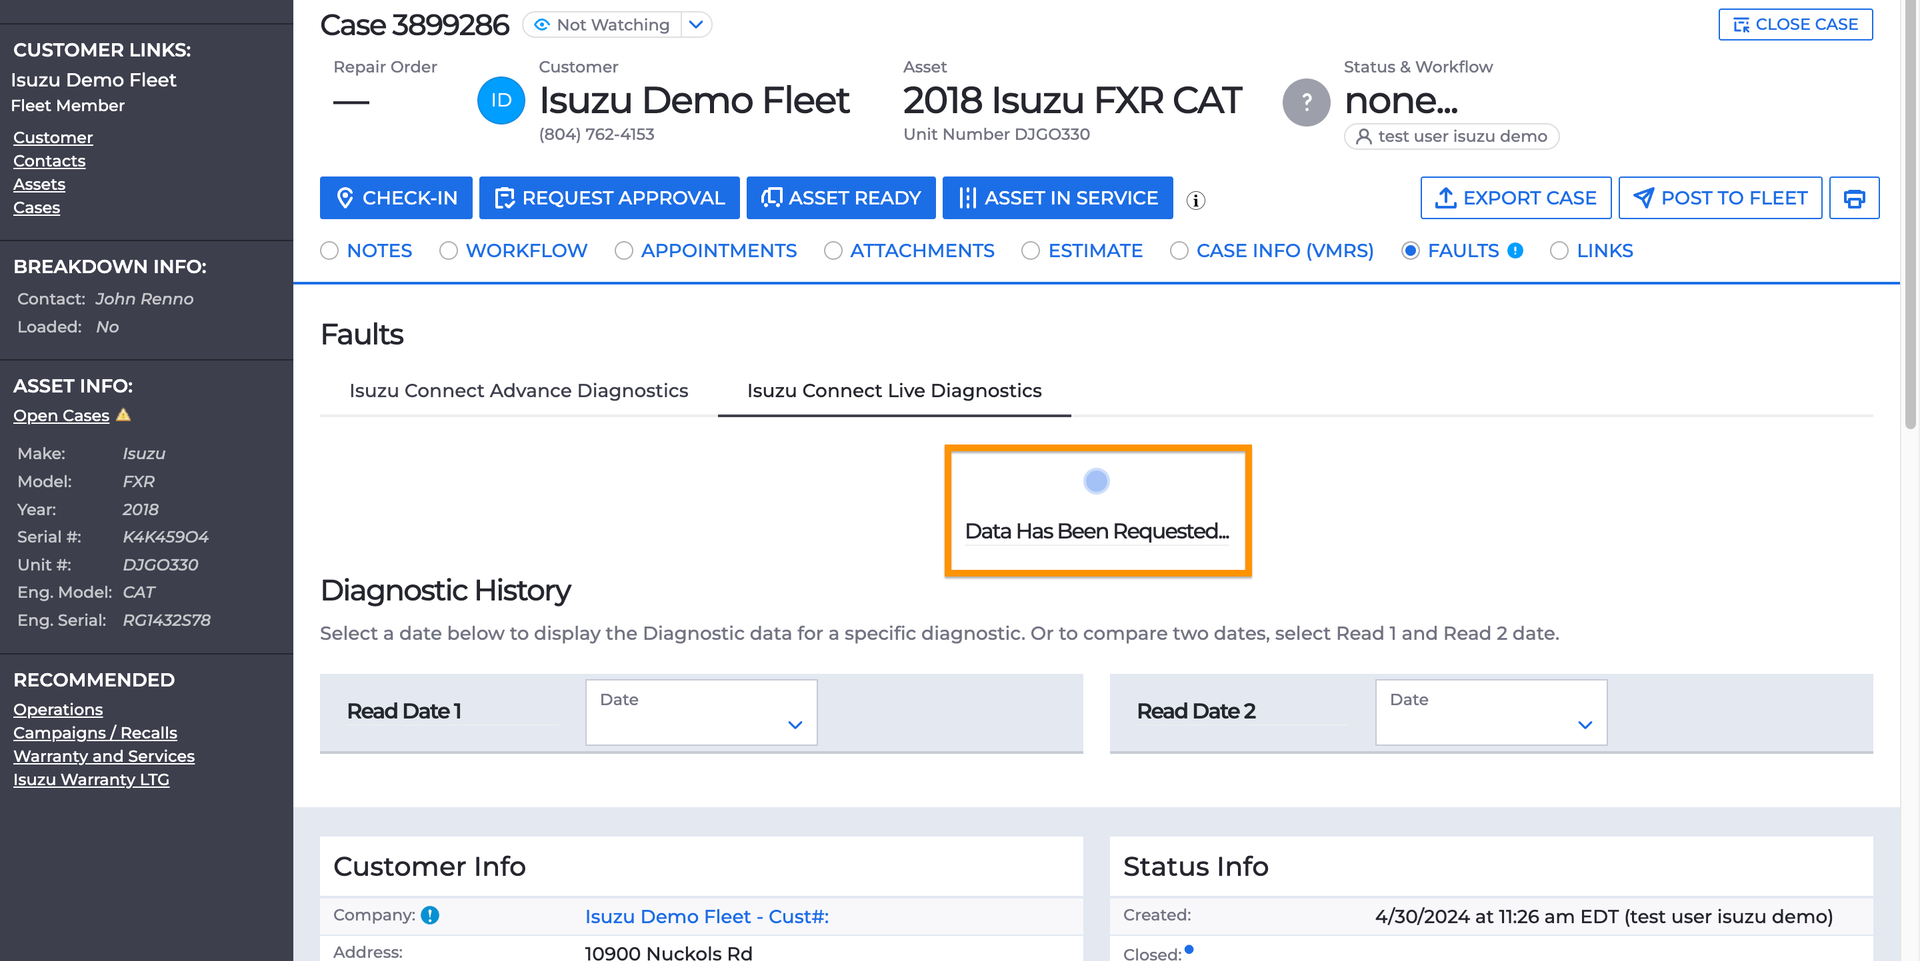The width and height of the screenshot is (1920, 961).
Task: Click the Request Approval button
Action: point(609,198)
